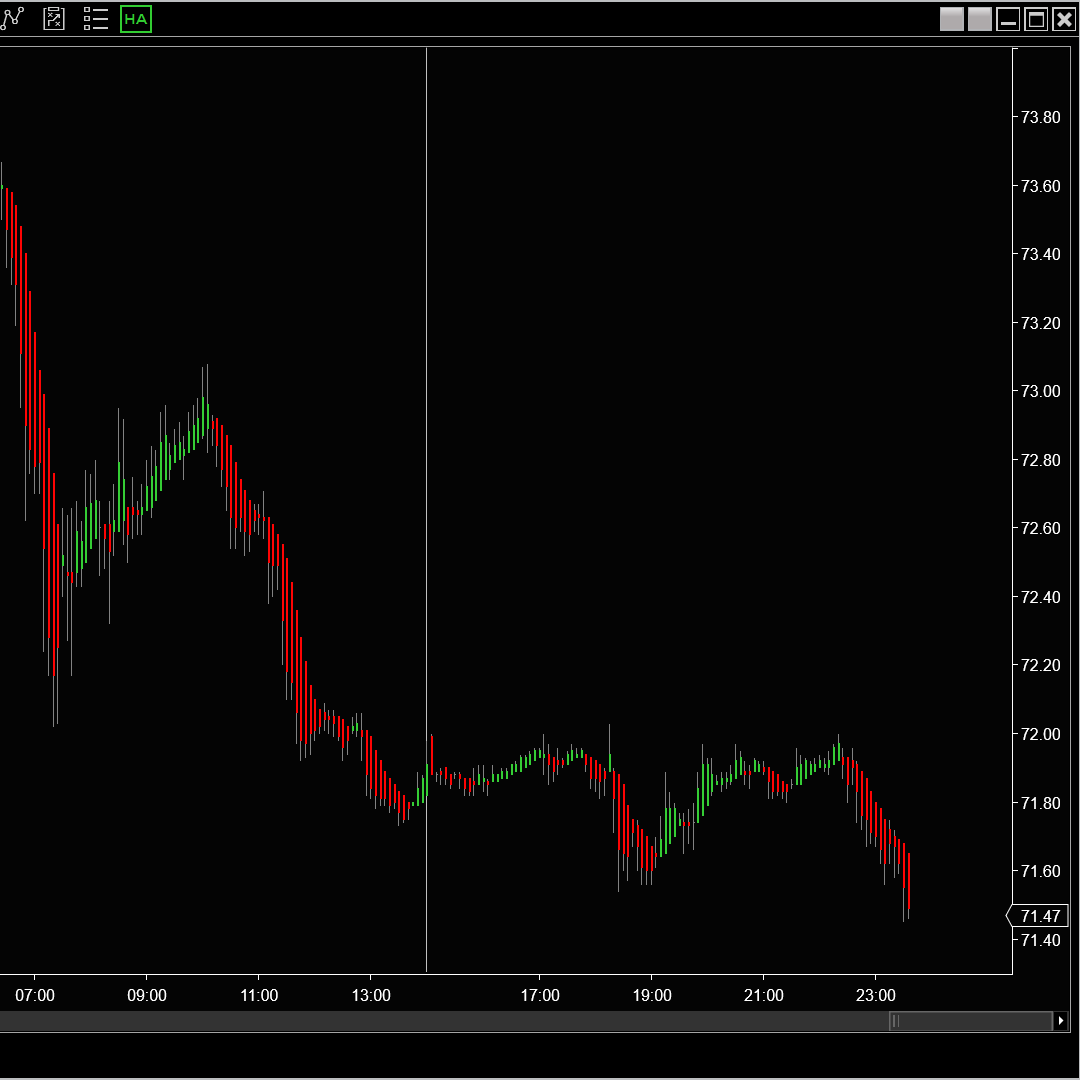Click the white vertical session separator line
This screenshot has height=1080, width=1080.
tap(427, 400)
